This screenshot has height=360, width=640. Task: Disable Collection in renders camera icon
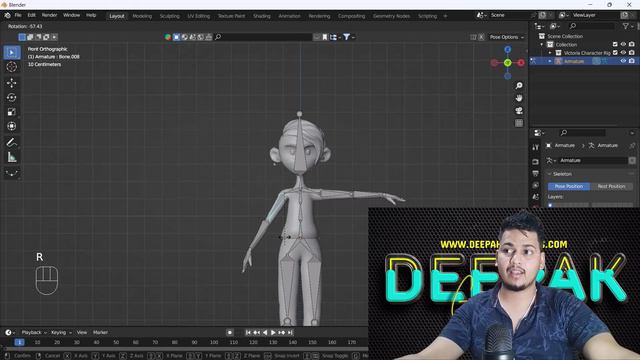632,44
